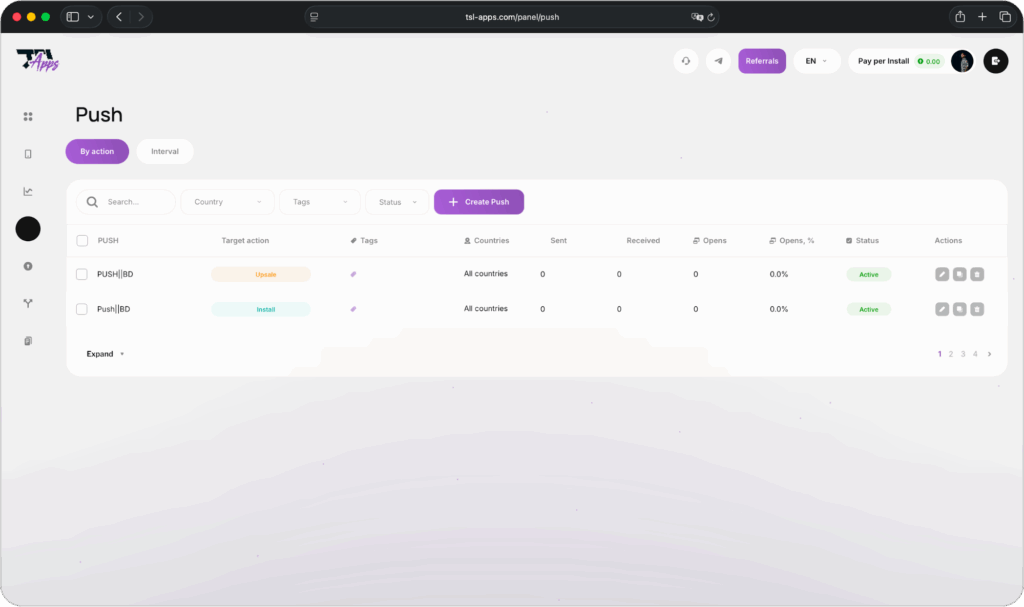Switch to the Interval tab
This screenshot has width=1024, height=607.
[165, 152]
